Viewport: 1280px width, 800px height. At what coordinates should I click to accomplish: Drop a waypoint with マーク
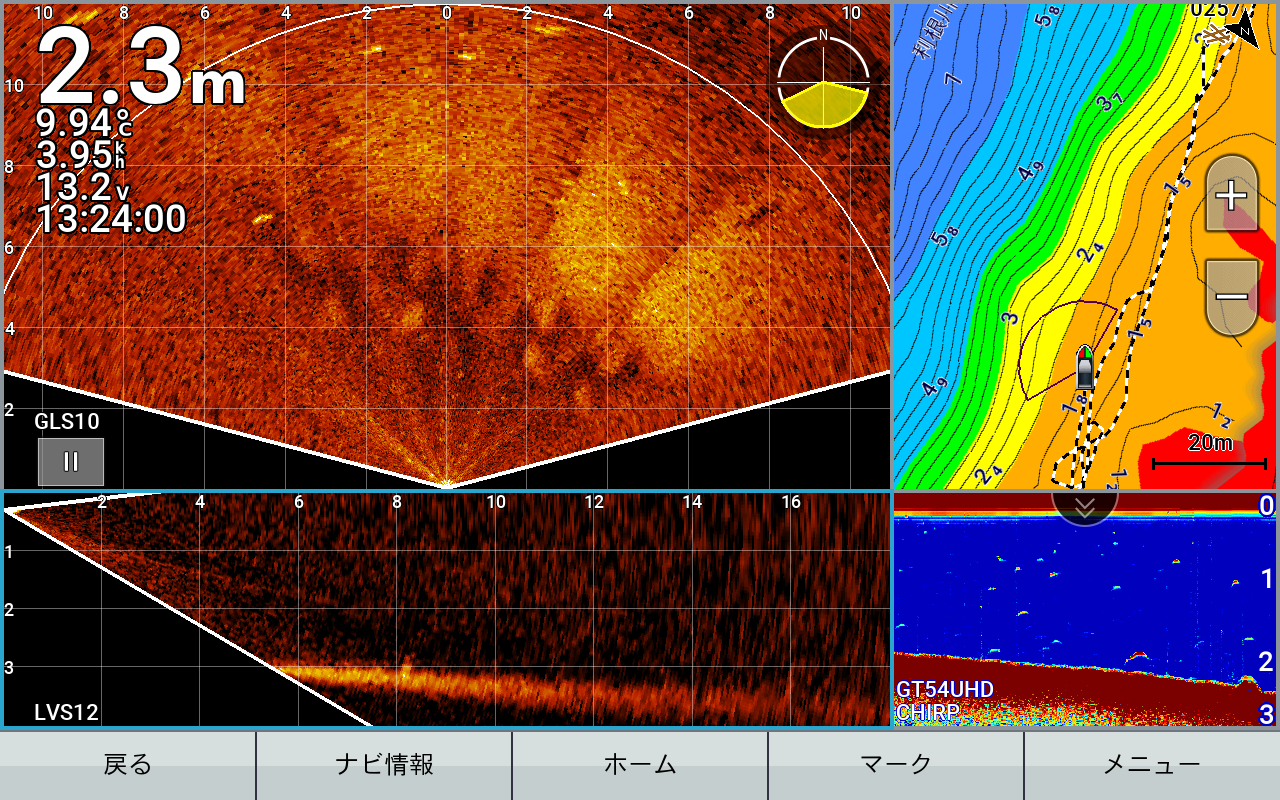[x=896, y=765]
